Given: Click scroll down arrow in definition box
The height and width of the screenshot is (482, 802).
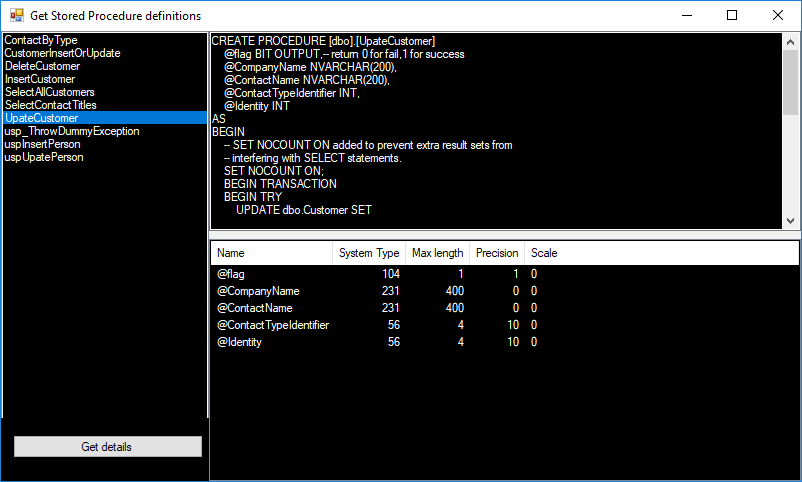Looking at the screenshot, I should [790, 221].
